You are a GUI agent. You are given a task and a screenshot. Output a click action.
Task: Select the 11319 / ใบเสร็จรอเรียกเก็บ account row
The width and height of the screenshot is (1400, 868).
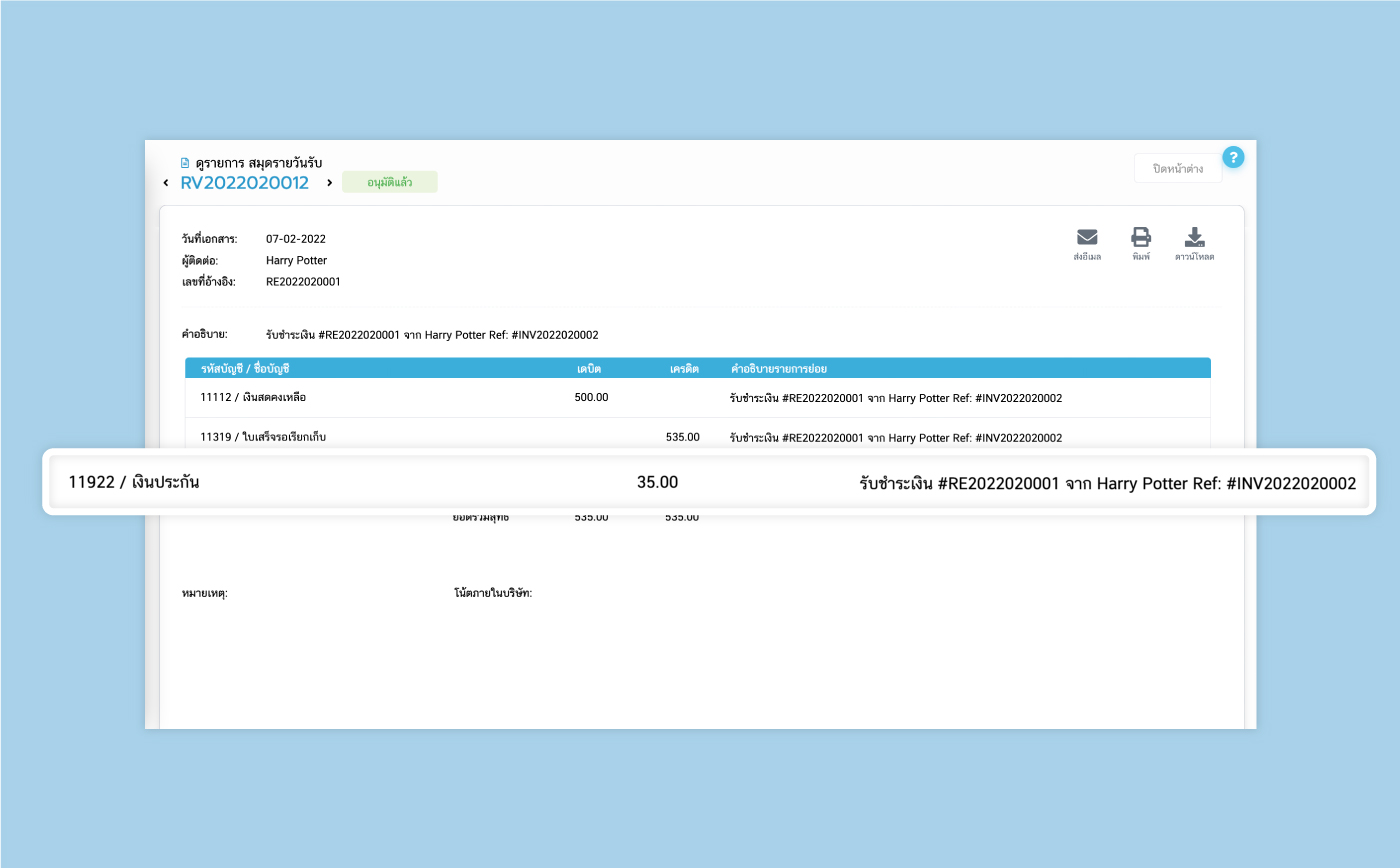263,437
